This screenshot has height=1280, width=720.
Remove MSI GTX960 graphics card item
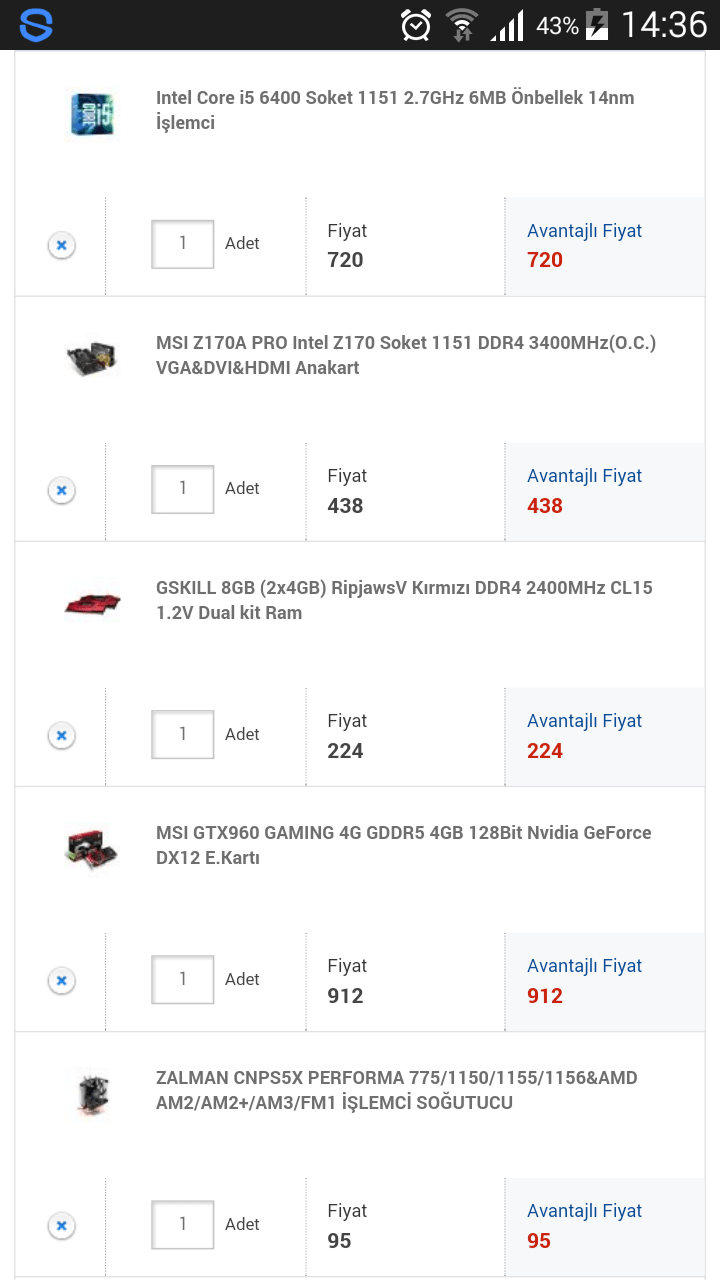click(61, 980)
